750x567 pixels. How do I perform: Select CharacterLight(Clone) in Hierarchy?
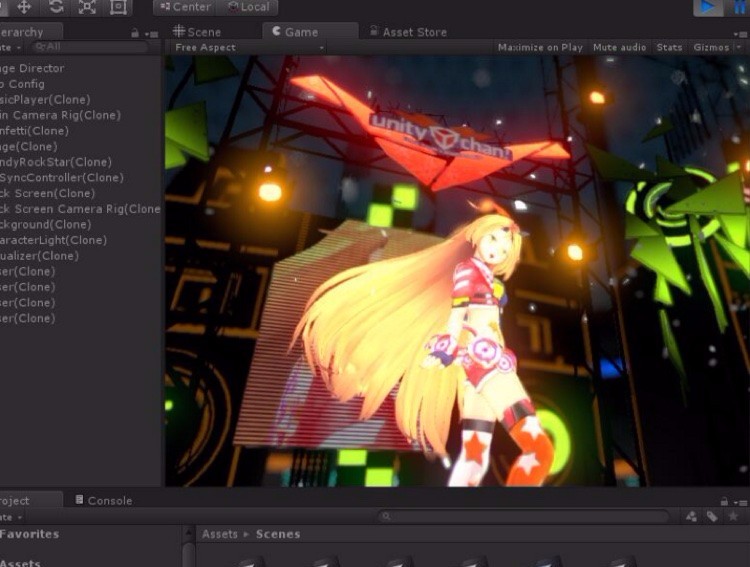coord(80,240)
